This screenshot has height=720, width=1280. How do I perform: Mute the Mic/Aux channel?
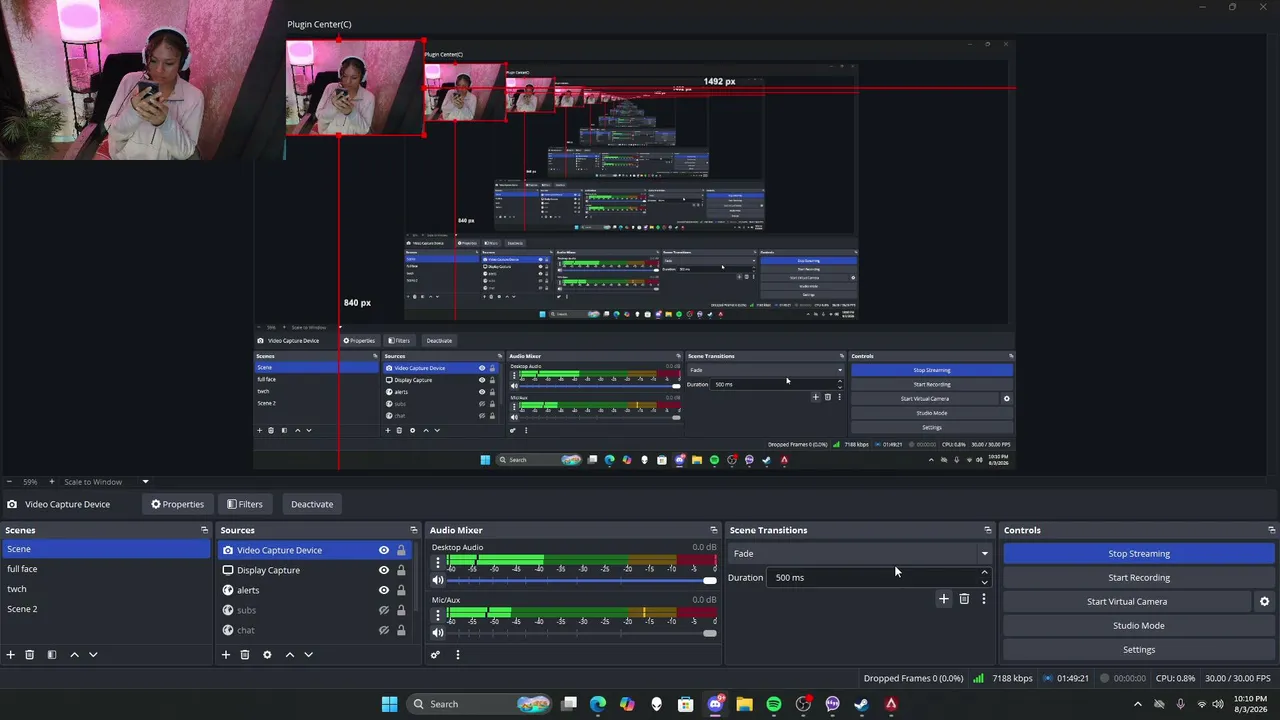pyautogui.click(x=438, y=632)
